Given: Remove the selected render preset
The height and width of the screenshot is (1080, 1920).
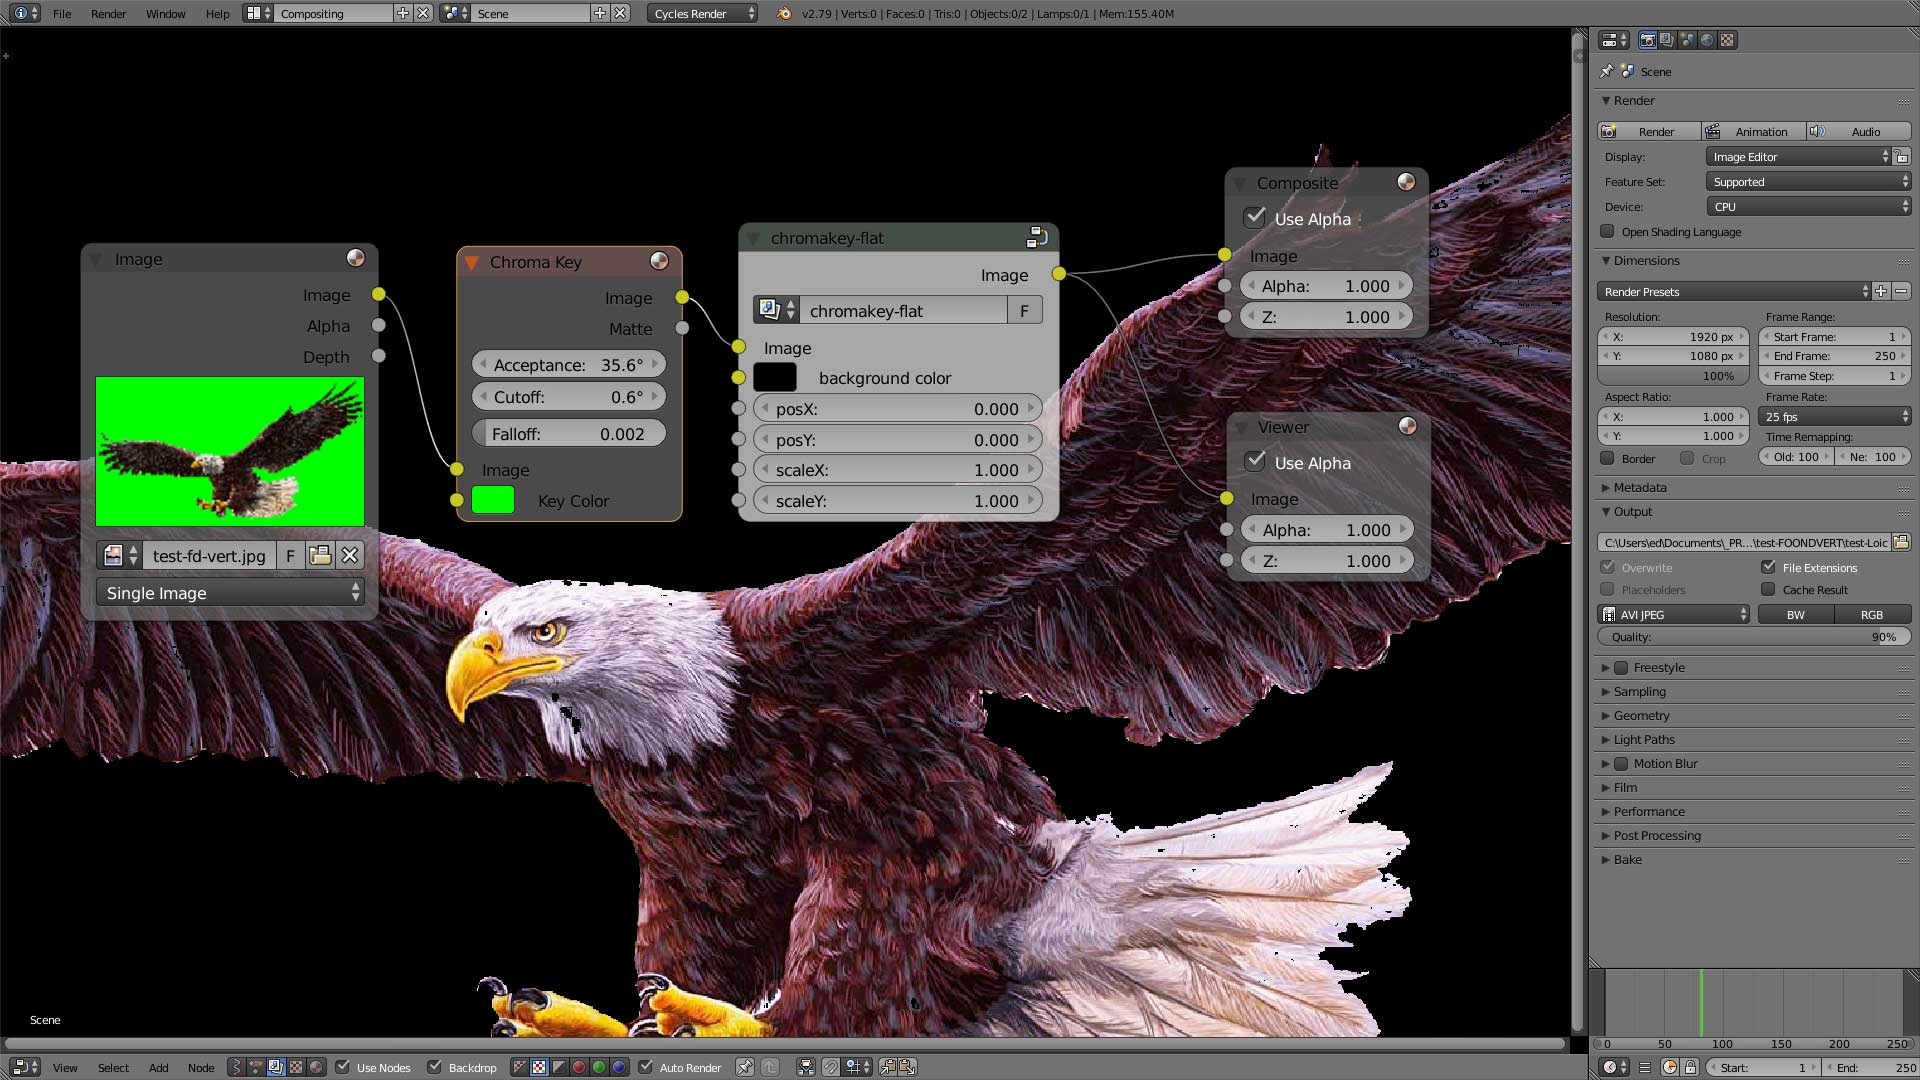Looking at the screenshot, I should (x=1901, y=291).
